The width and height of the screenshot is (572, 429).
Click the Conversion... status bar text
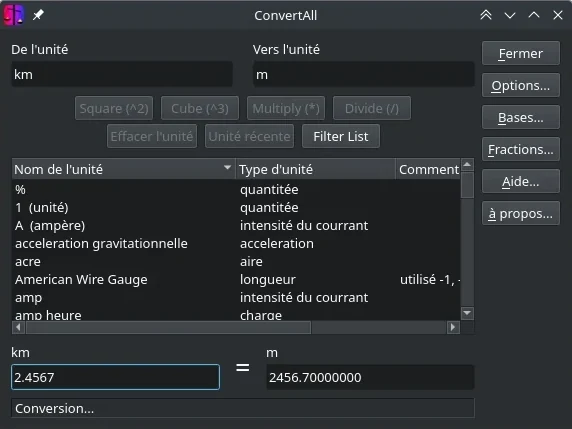coord(55,409)
